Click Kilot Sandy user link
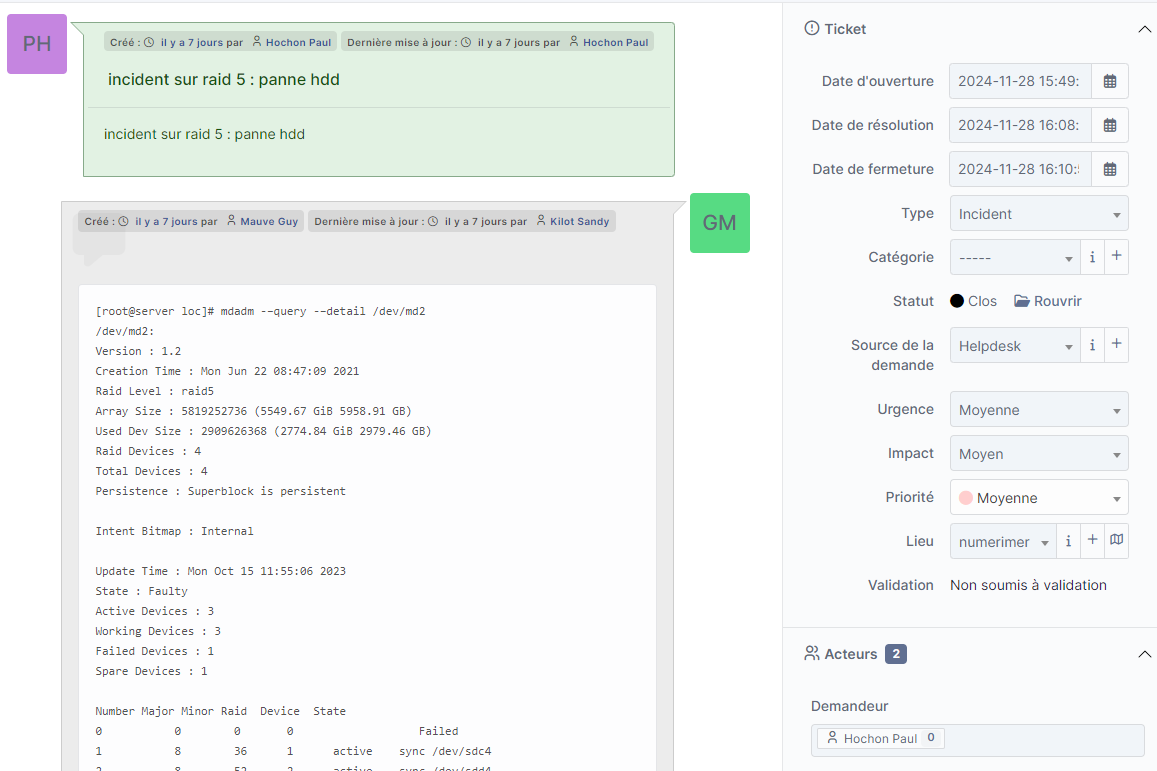The image size is (1157, 771). pyautogui.click(x=579, y=221)
